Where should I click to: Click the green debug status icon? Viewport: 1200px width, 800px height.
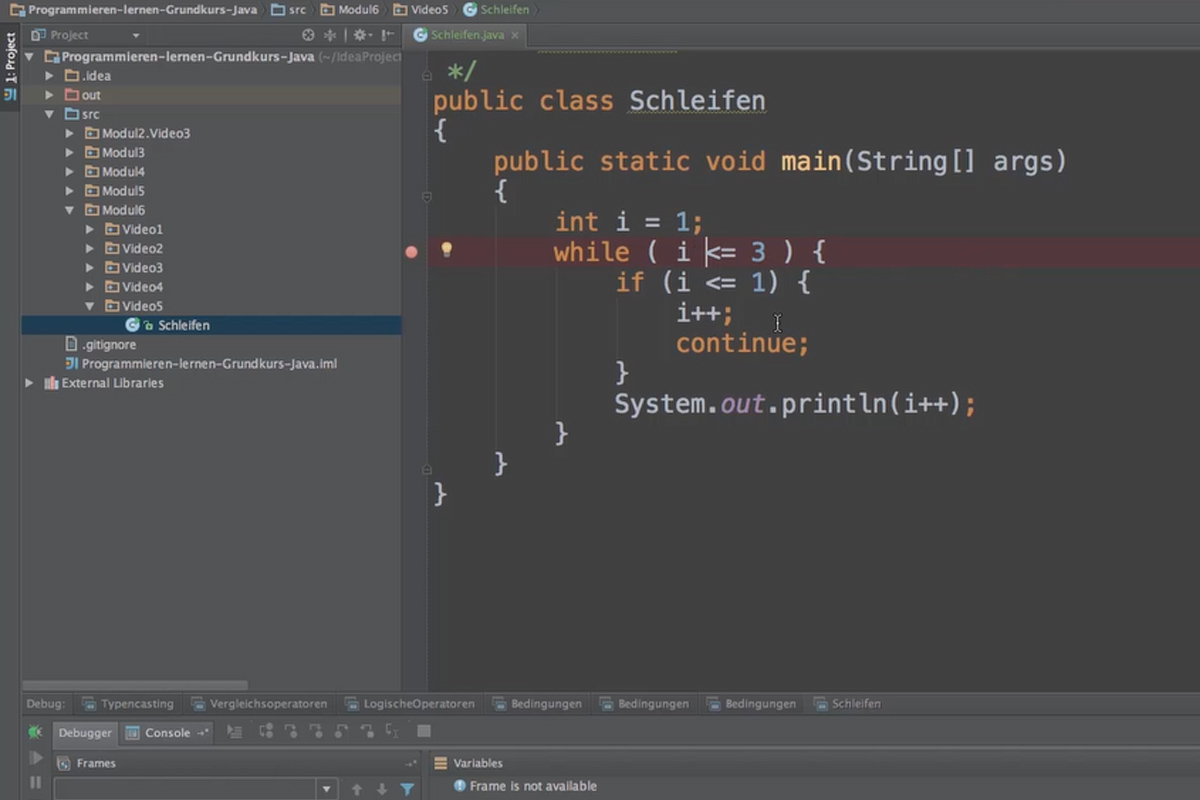pos(36,732)
